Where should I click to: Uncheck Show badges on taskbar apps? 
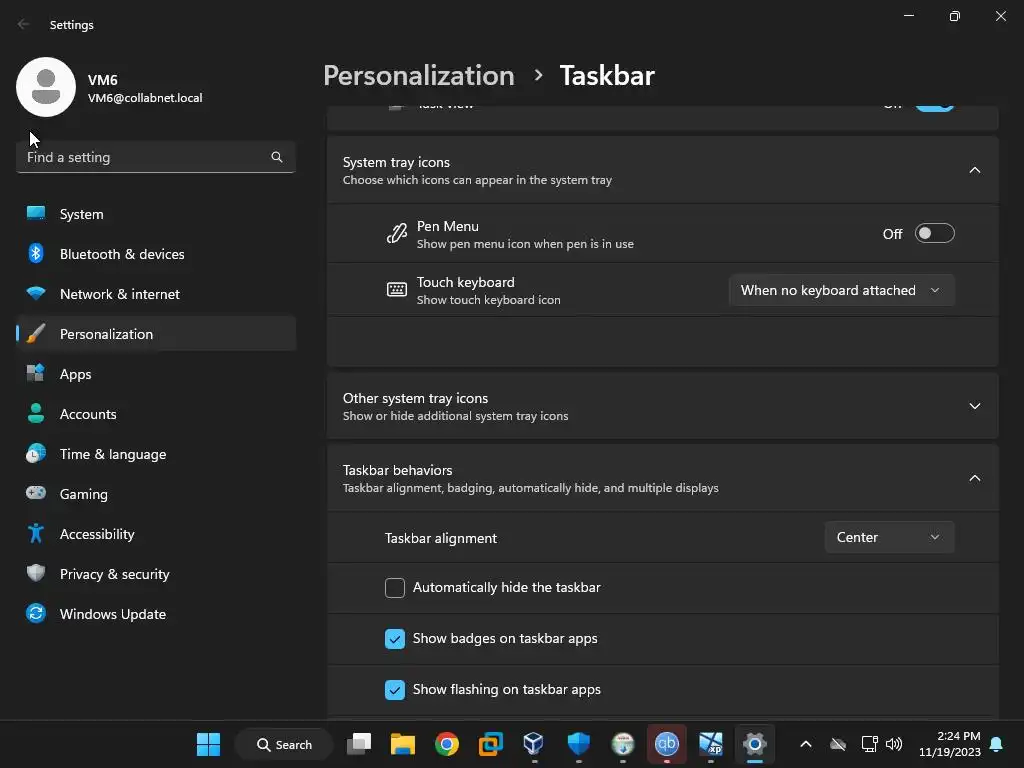pos(394,639)
